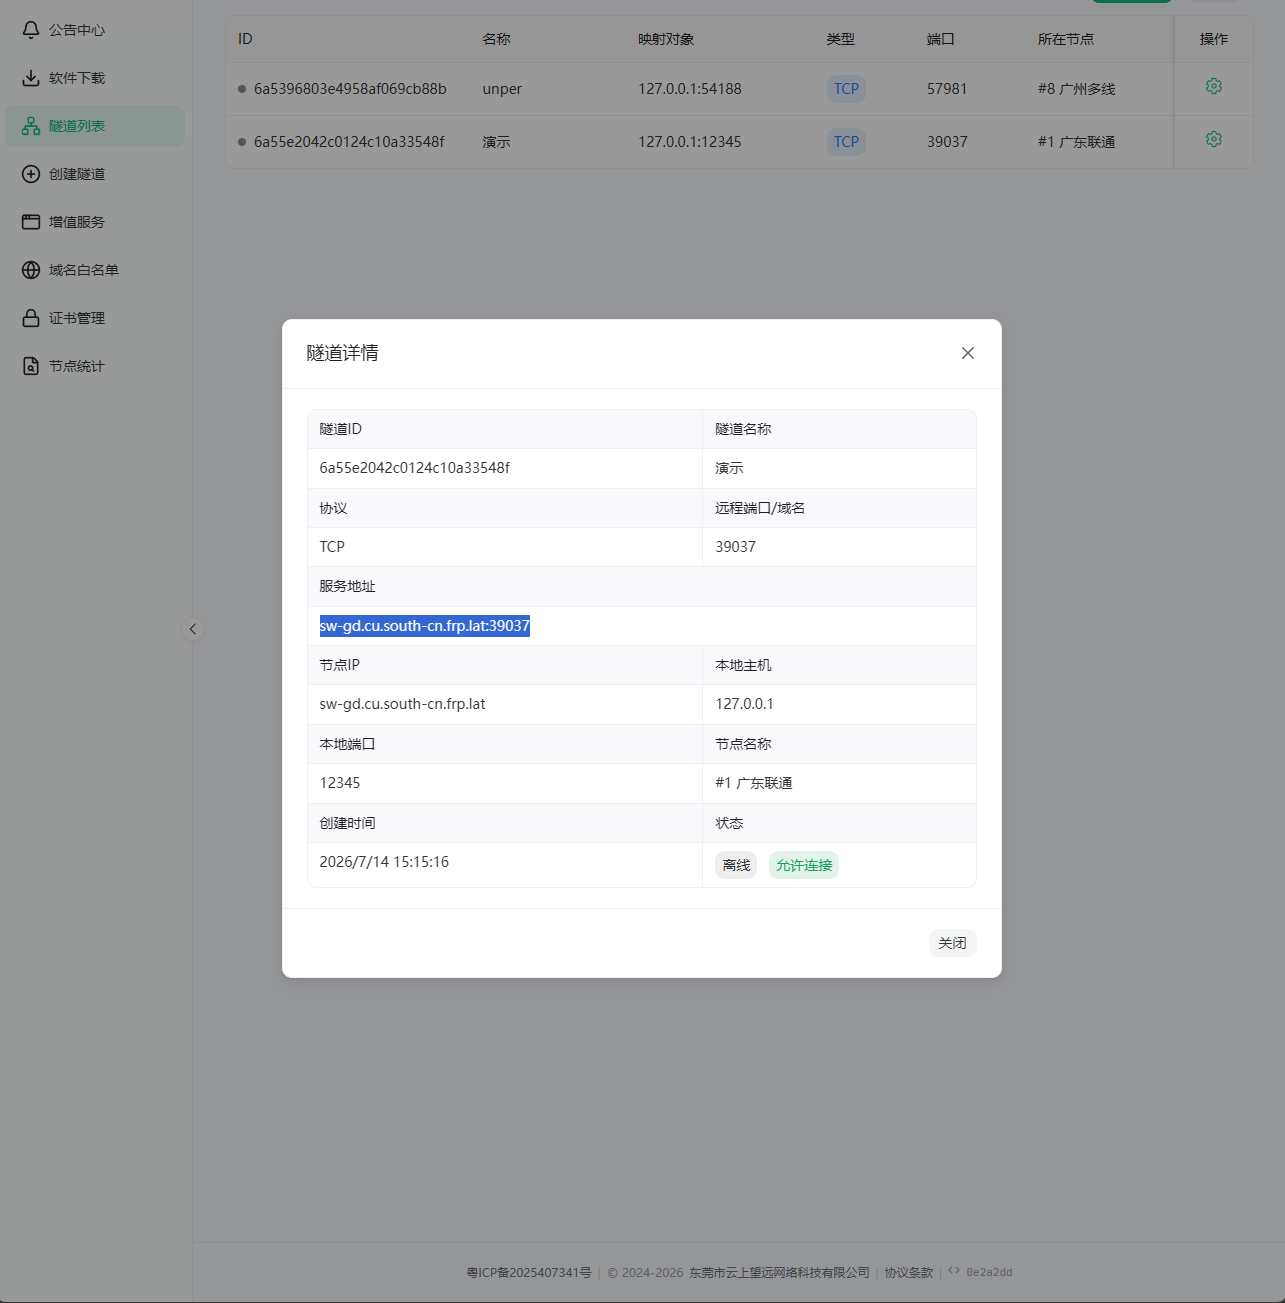Click ID 6a55e2042c0124c10a33548f in table
The image size is (1285, 1303).
(x=349, y=142)
